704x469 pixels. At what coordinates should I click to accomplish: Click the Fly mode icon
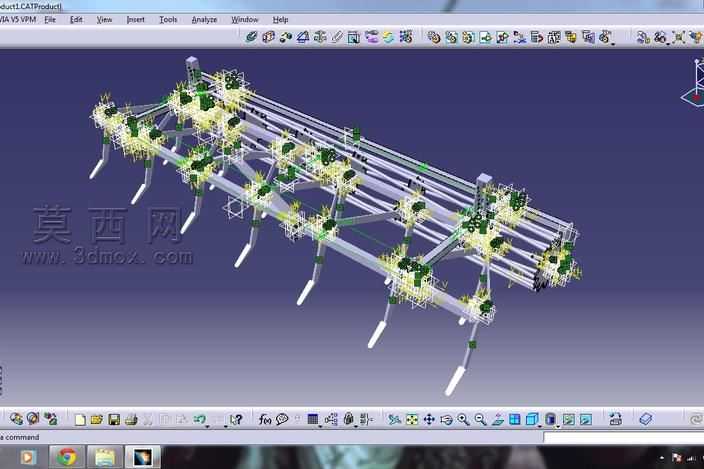click(394, 420)
